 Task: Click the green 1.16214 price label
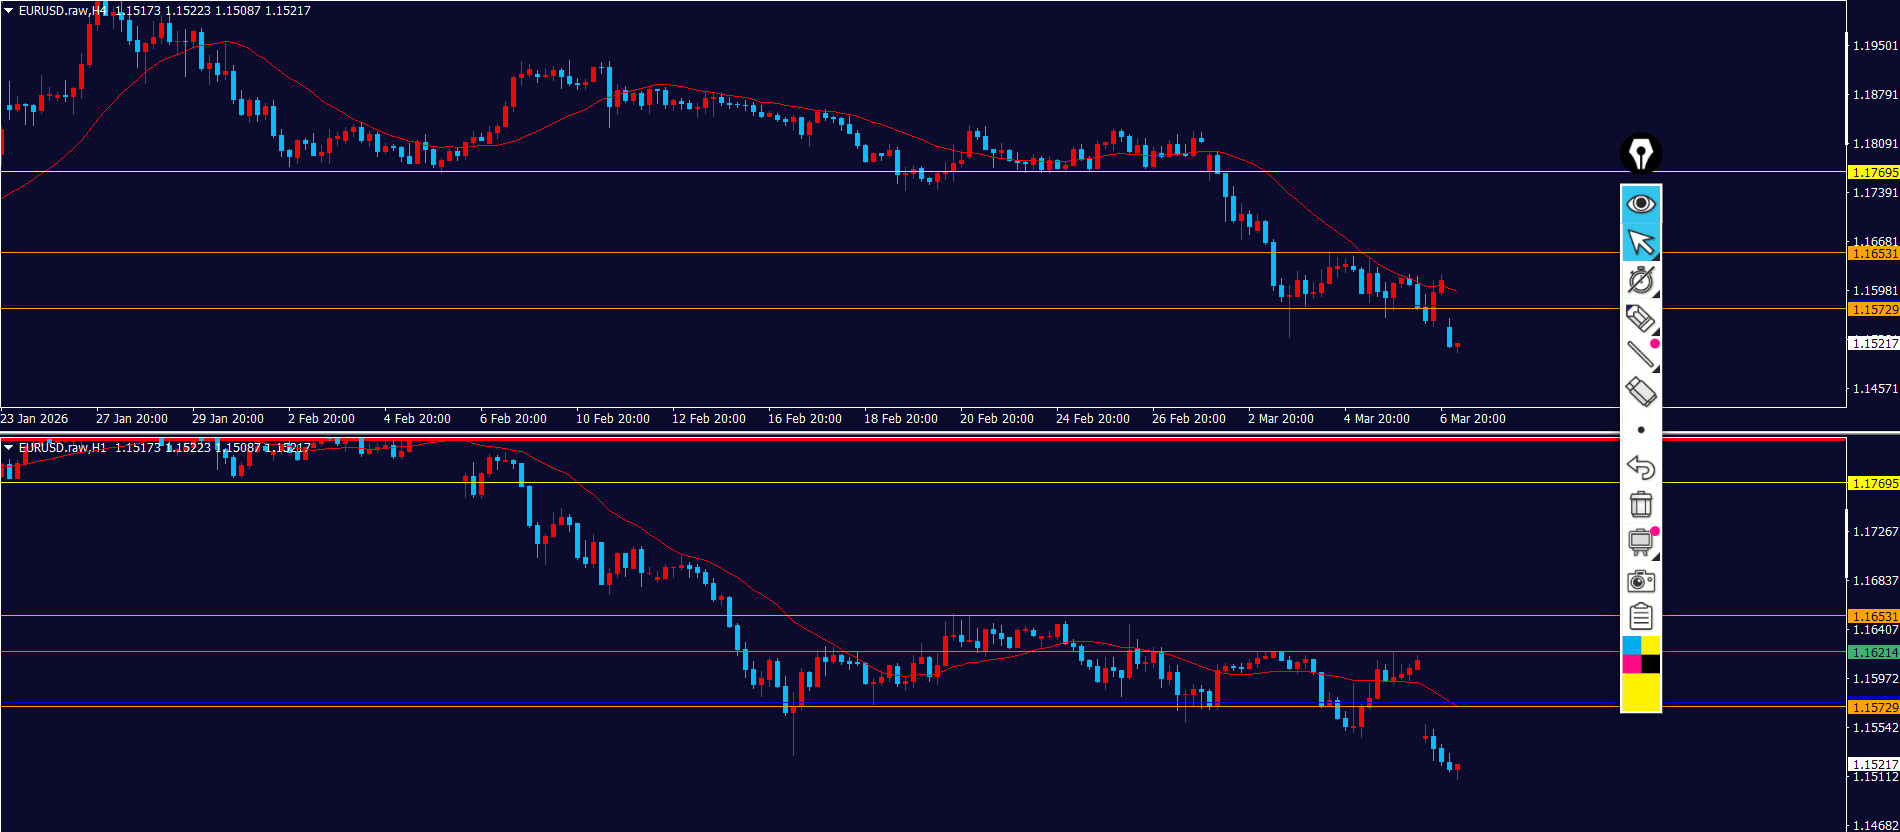[1873, 652]
